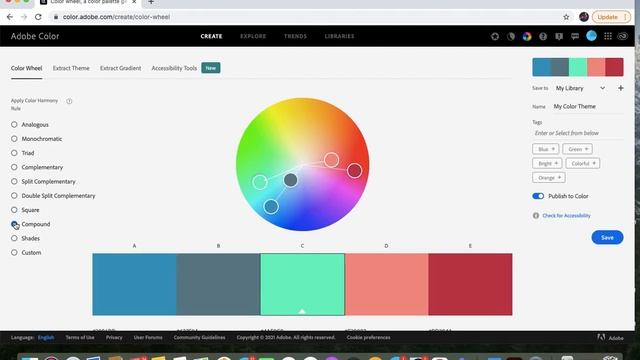Click the star icon in Adobe Color header

click(x=495, y=36)
